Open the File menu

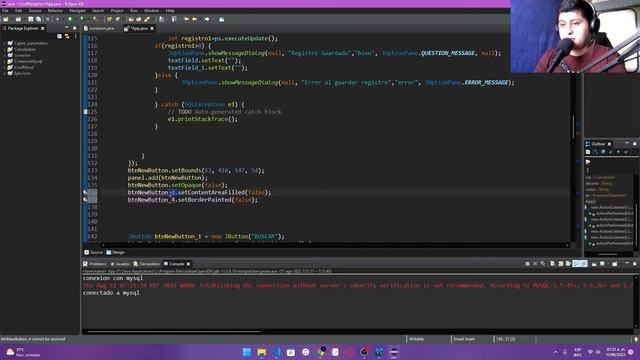point(5,11)
